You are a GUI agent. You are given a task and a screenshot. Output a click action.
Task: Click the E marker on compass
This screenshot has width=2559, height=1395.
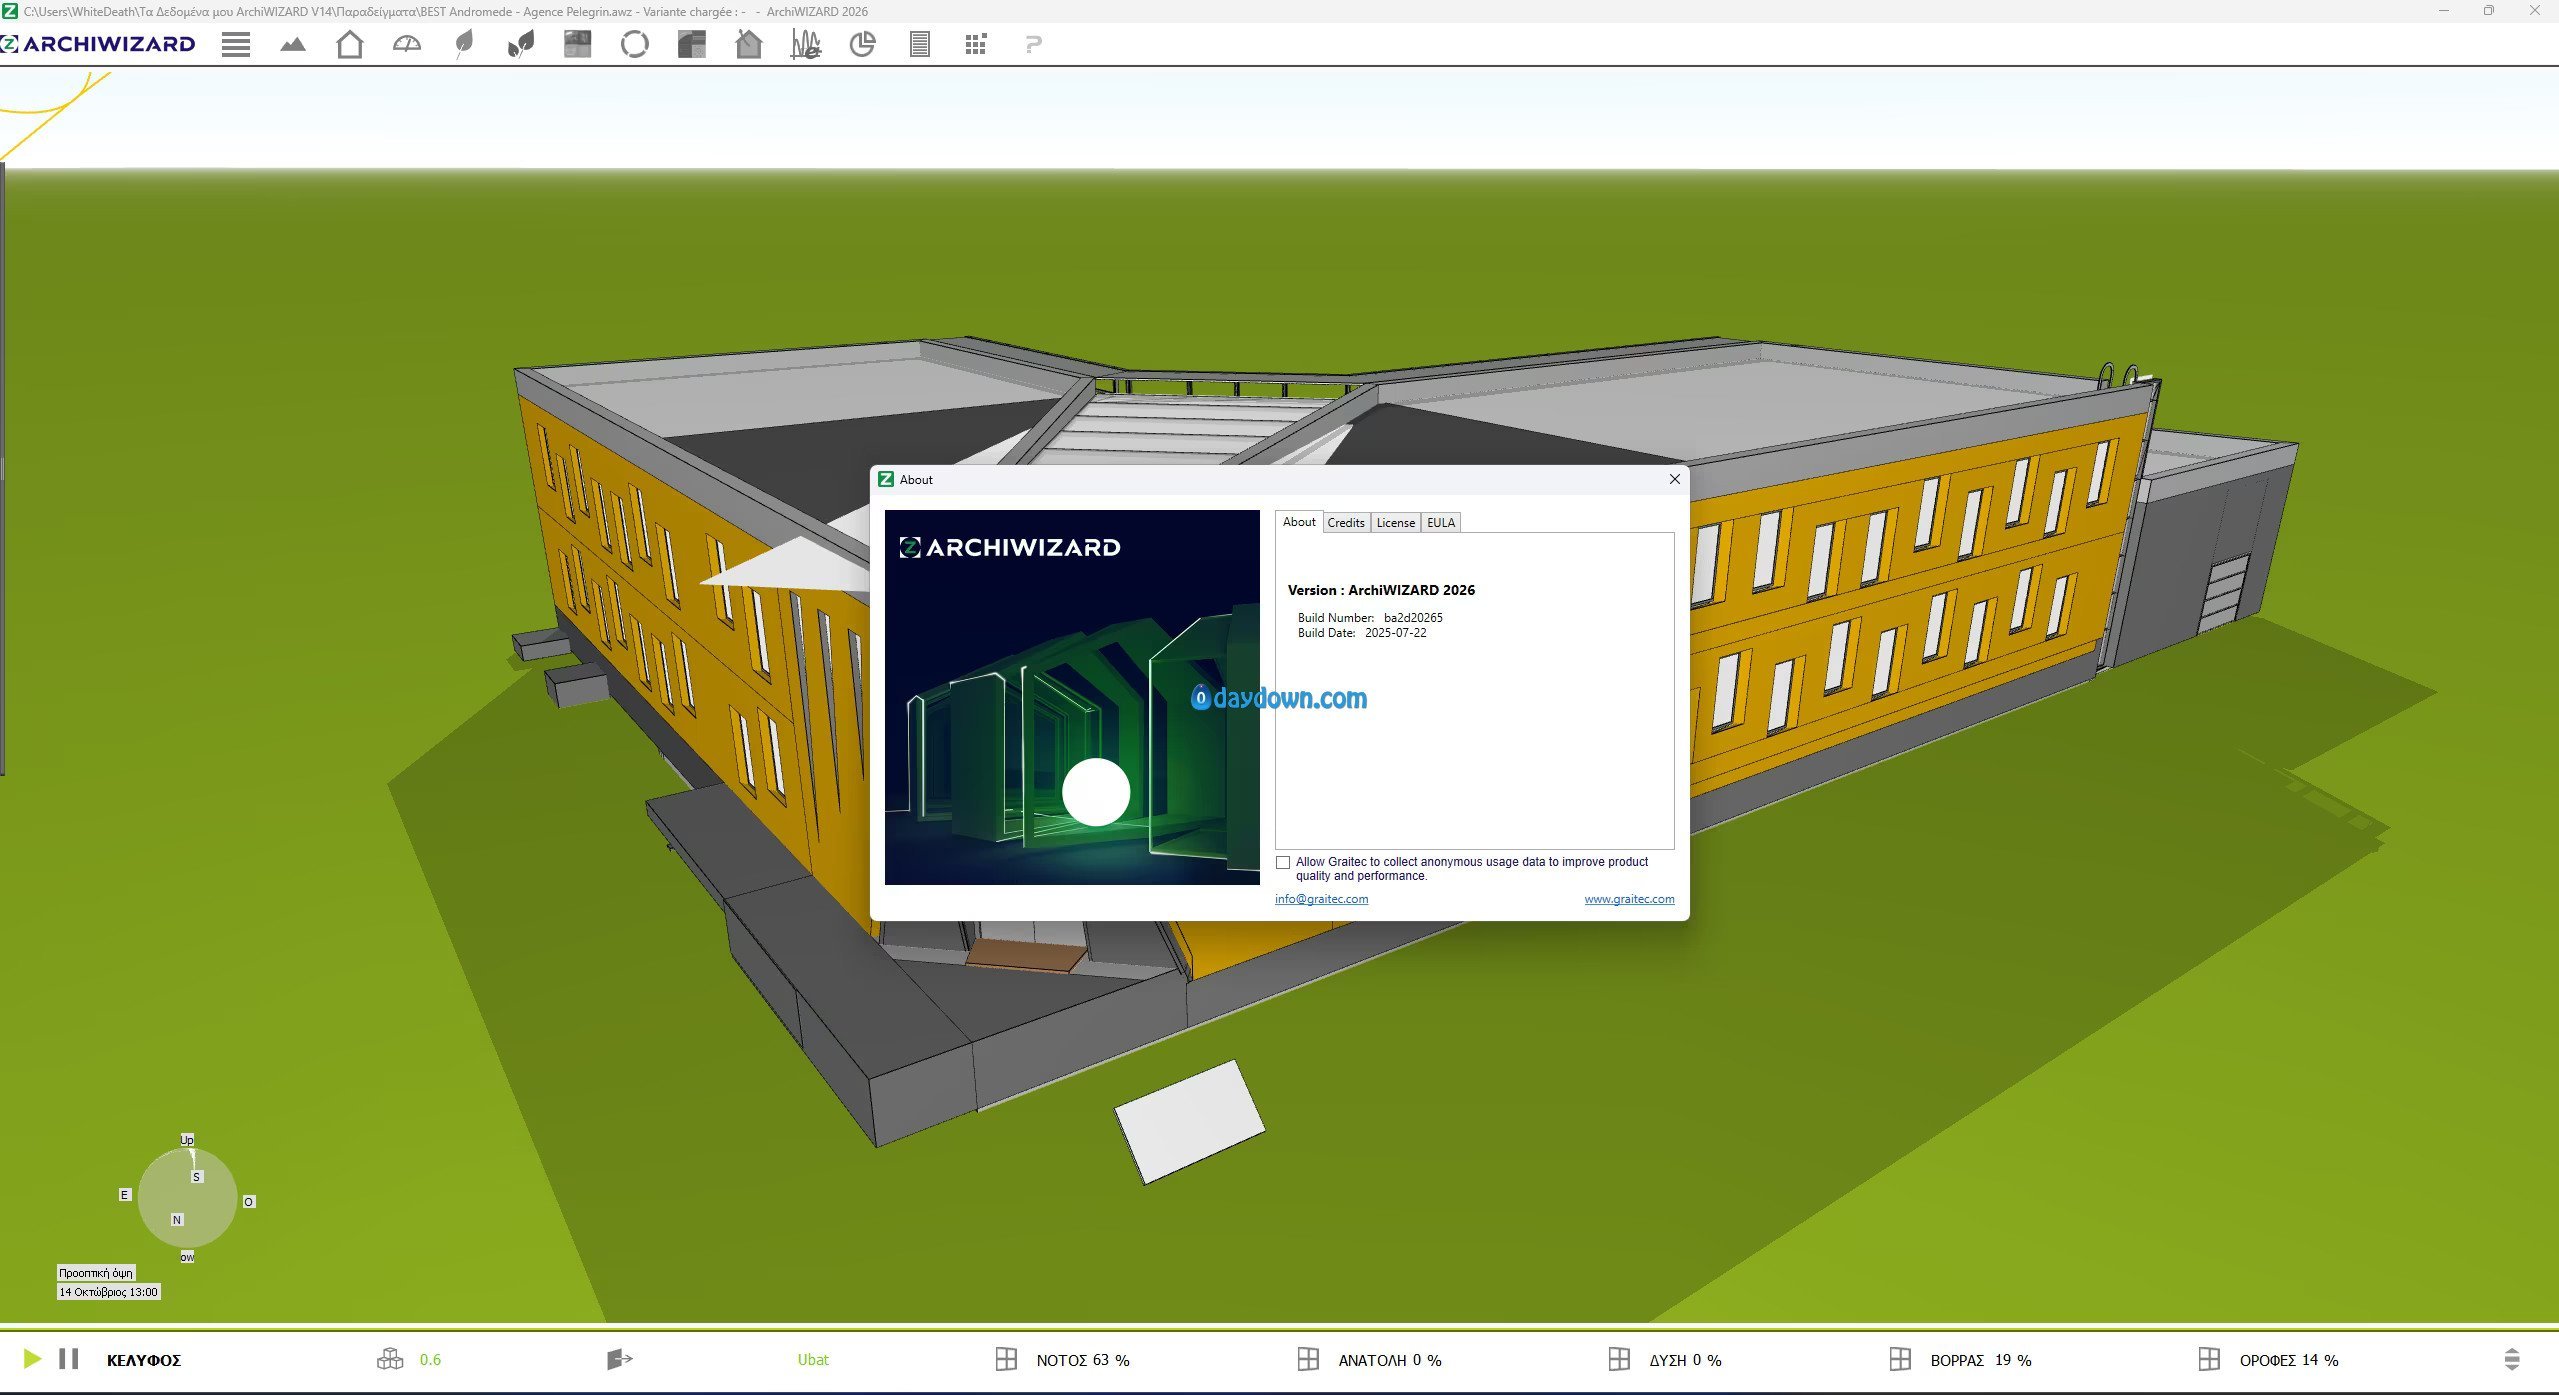[125, 1195]
